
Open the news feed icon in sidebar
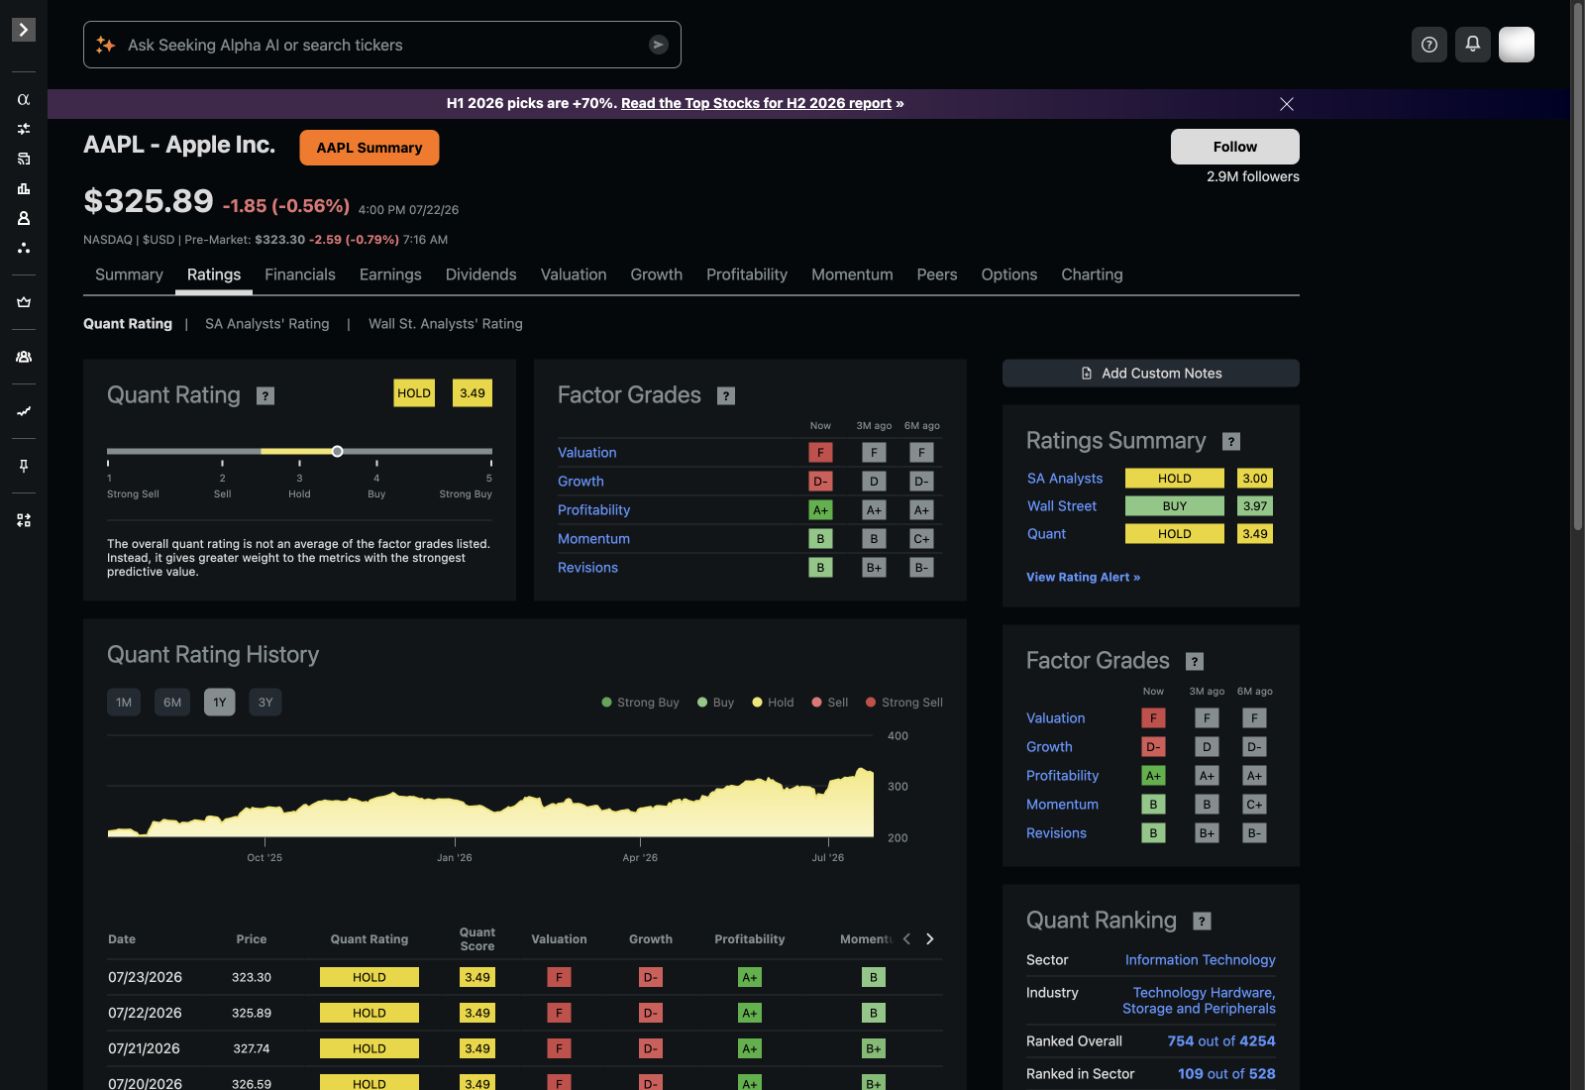click(23, 158)
